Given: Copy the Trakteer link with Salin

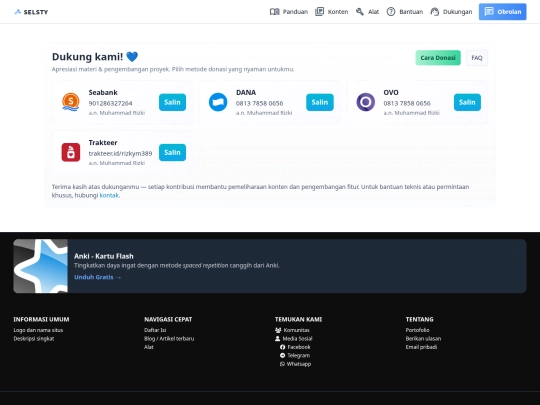Looking at the screenshot, I should [x=172, y=153].
